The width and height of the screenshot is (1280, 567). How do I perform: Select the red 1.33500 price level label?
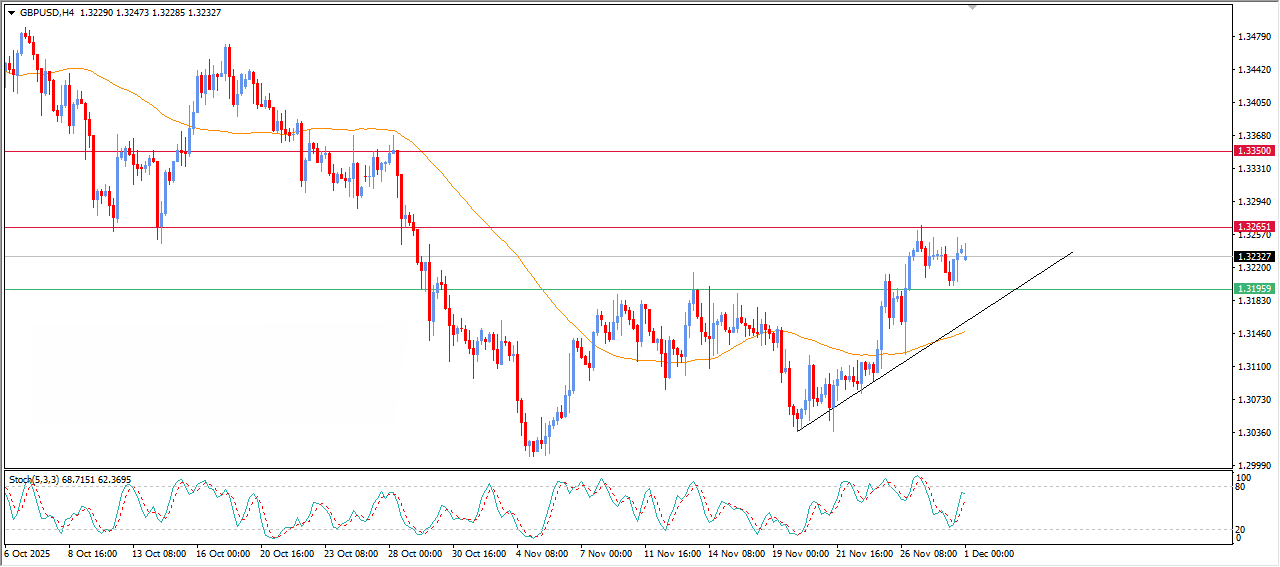coord(1254,150)
